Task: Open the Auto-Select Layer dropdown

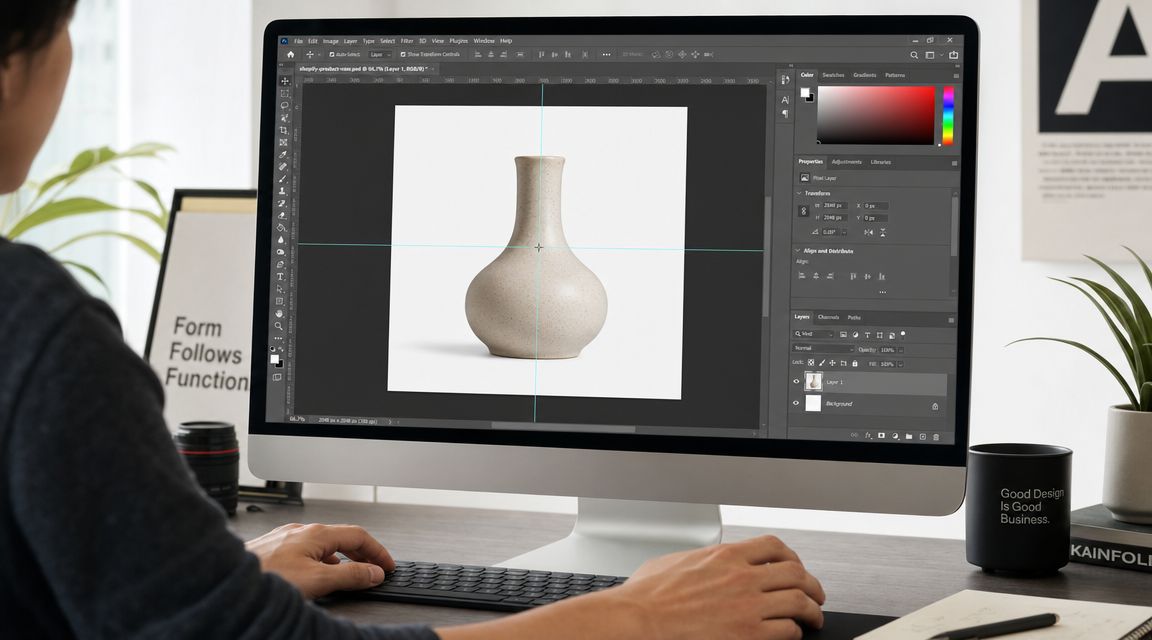Action: (x=380, y=54)
